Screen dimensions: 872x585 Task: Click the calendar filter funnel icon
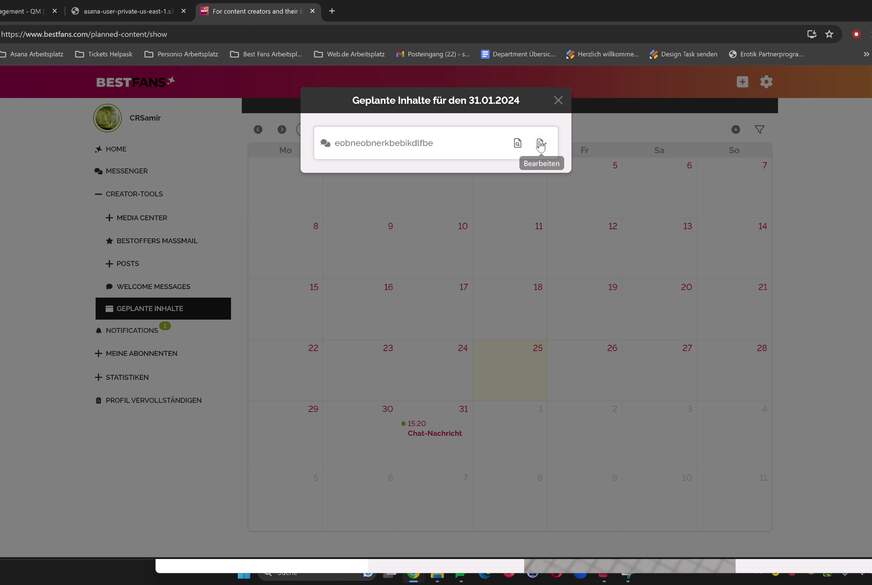tap(759, 129)
